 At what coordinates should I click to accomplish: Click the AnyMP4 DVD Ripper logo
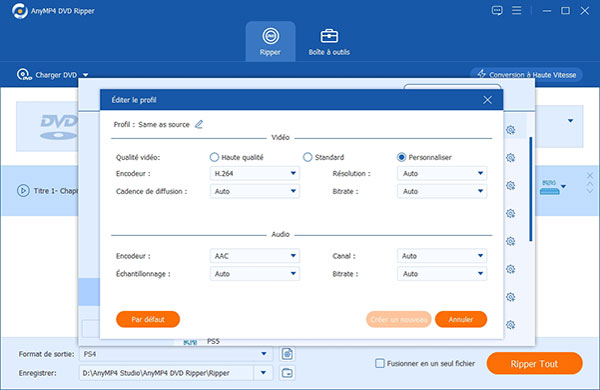point(20,11)
